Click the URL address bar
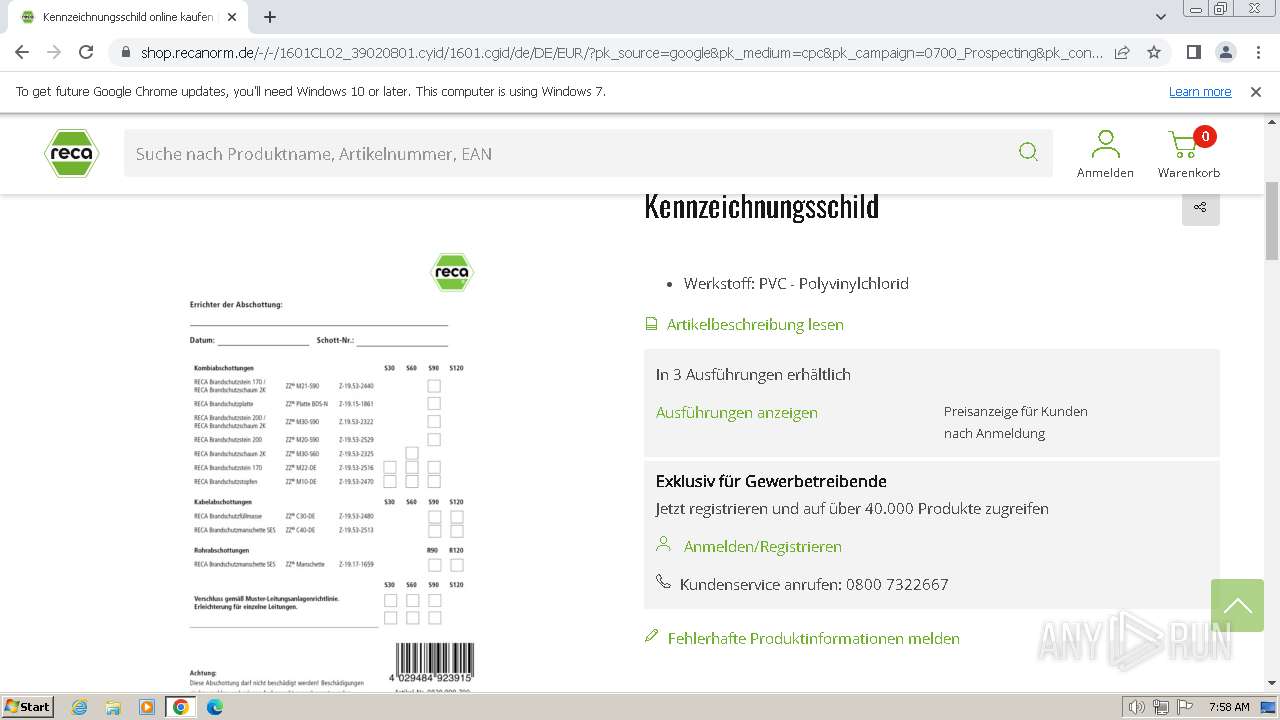This screenshot has height=720, width=1280. tap(620, 52)
